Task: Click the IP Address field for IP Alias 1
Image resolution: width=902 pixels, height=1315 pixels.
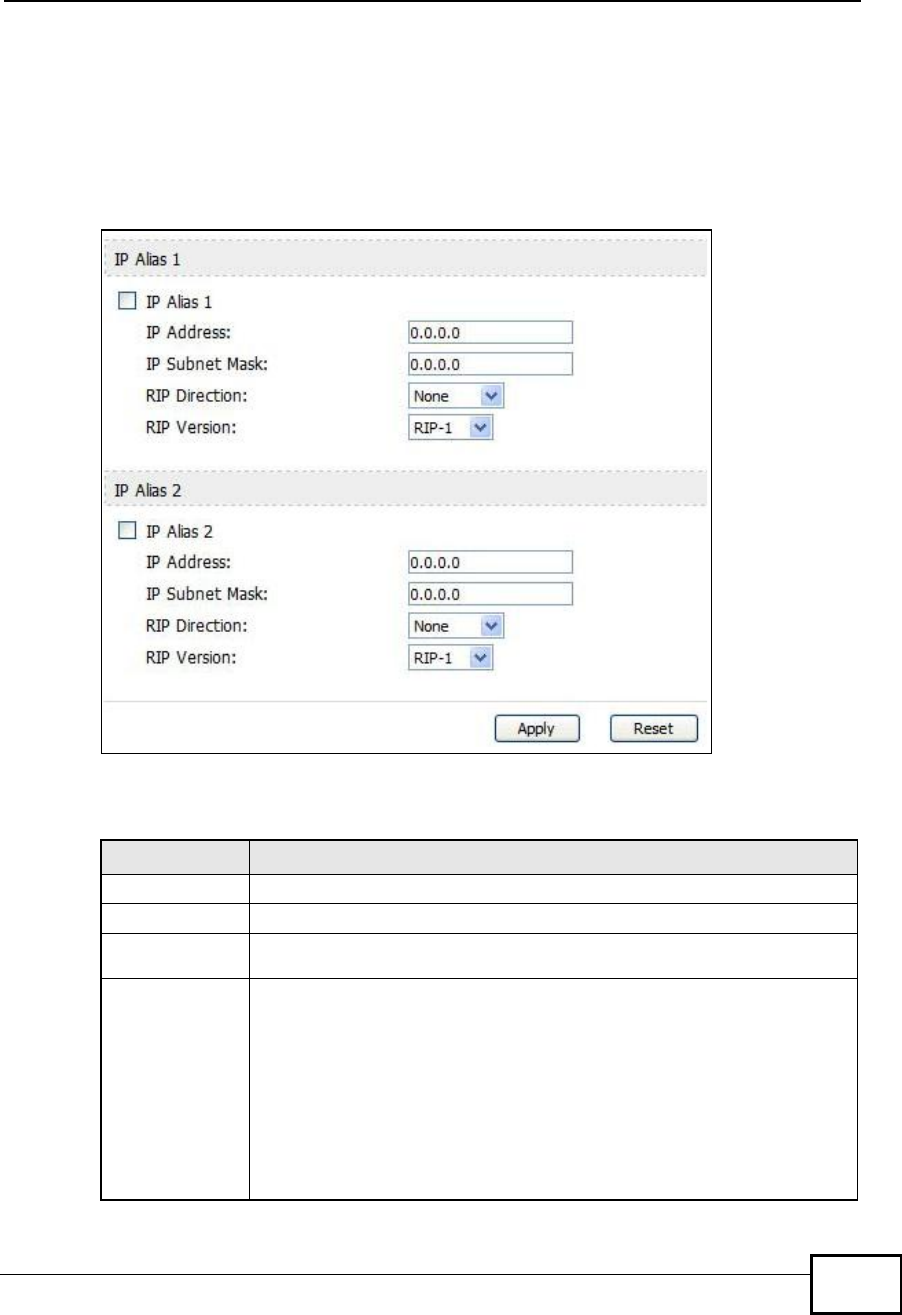Action: pos(490,333)
